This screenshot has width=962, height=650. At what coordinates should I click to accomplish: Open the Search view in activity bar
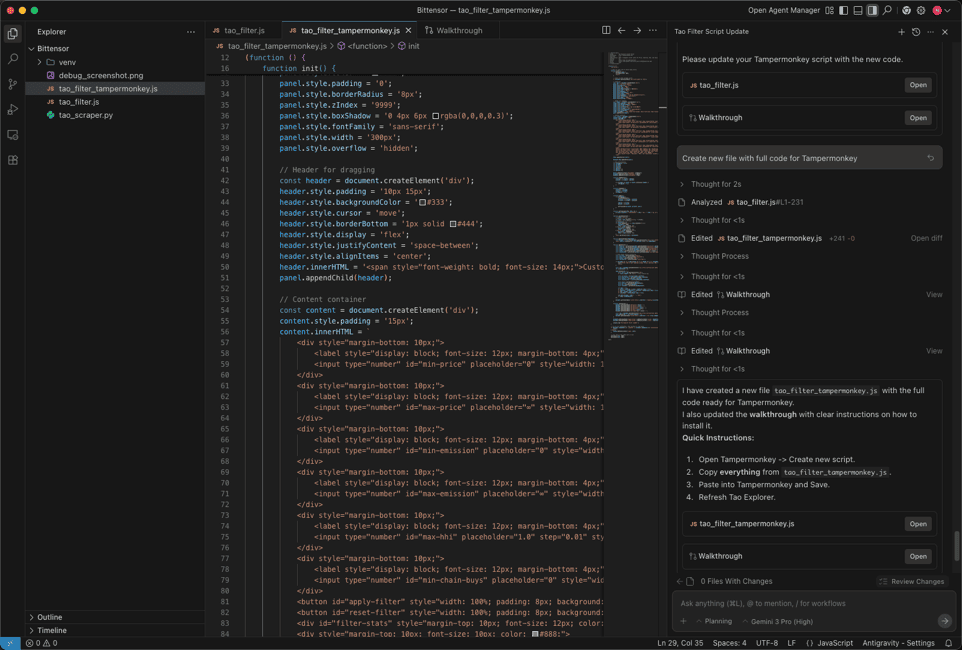click(13, 59)
